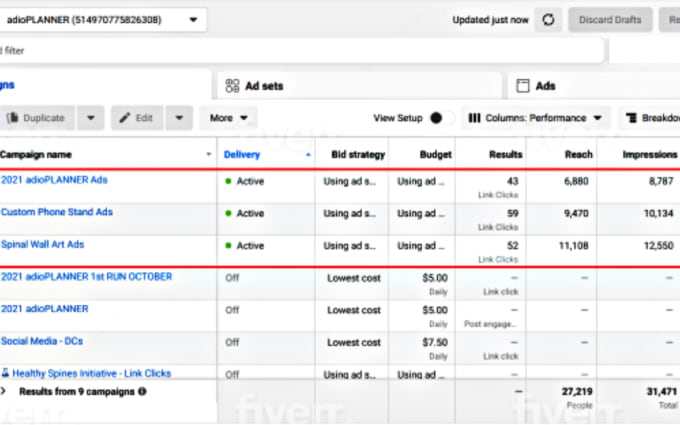This screenshot has height=425, width=680.
Task: Open the More dropdown menu
Action: 228,118
